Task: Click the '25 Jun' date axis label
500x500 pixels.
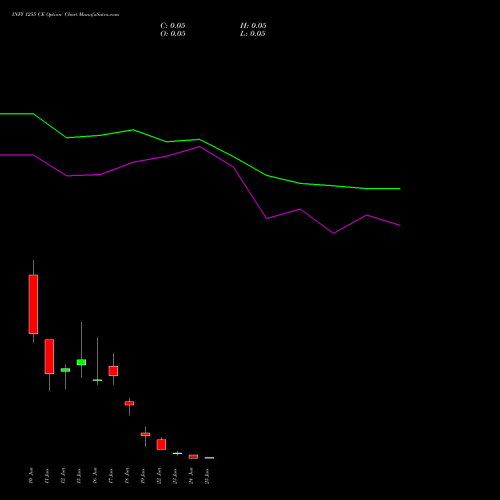Action: click(x=207, y=476)
